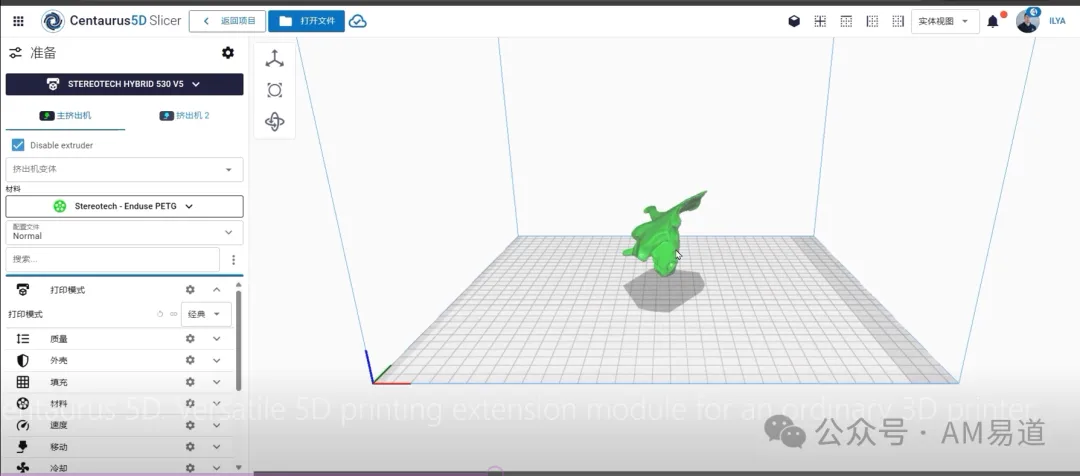
Task: Select the right side view grid icon
Action: click(898, 21)
